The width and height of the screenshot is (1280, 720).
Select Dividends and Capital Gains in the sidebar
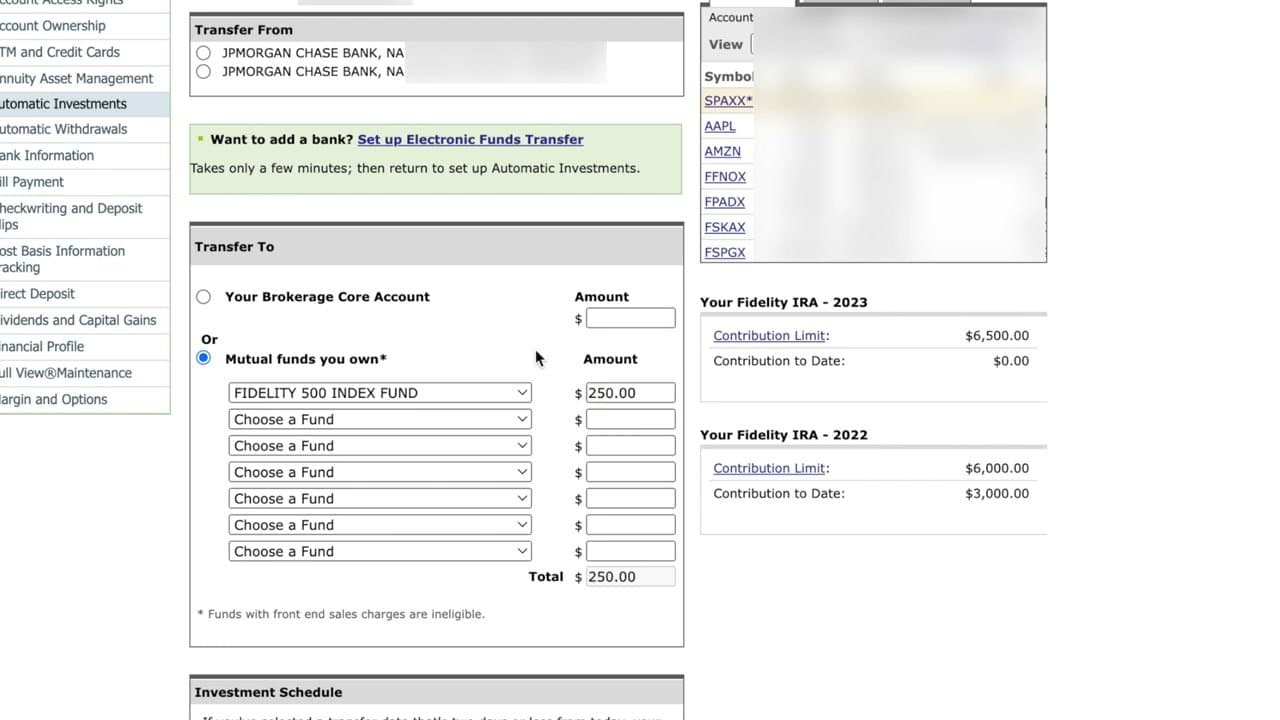pos(78,320)
